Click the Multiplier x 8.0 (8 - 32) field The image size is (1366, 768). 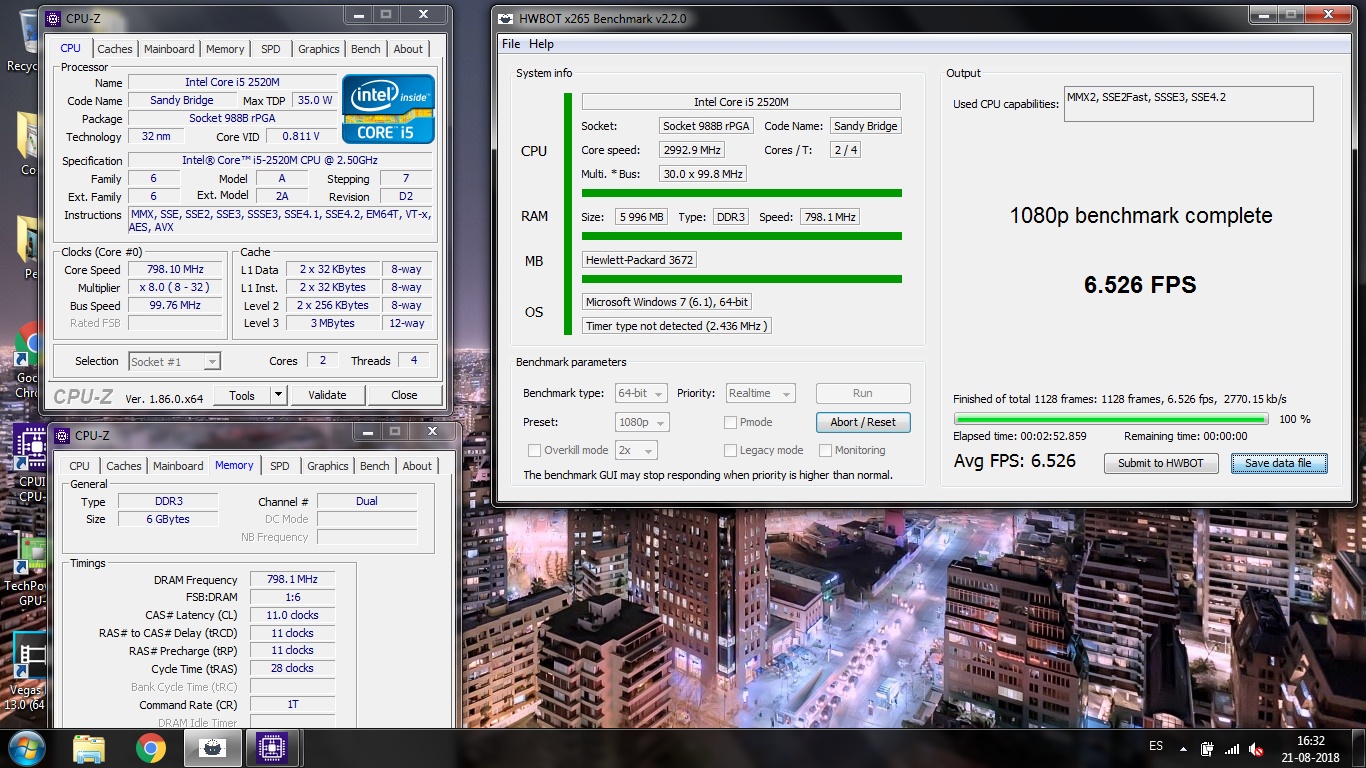point(175,288)
